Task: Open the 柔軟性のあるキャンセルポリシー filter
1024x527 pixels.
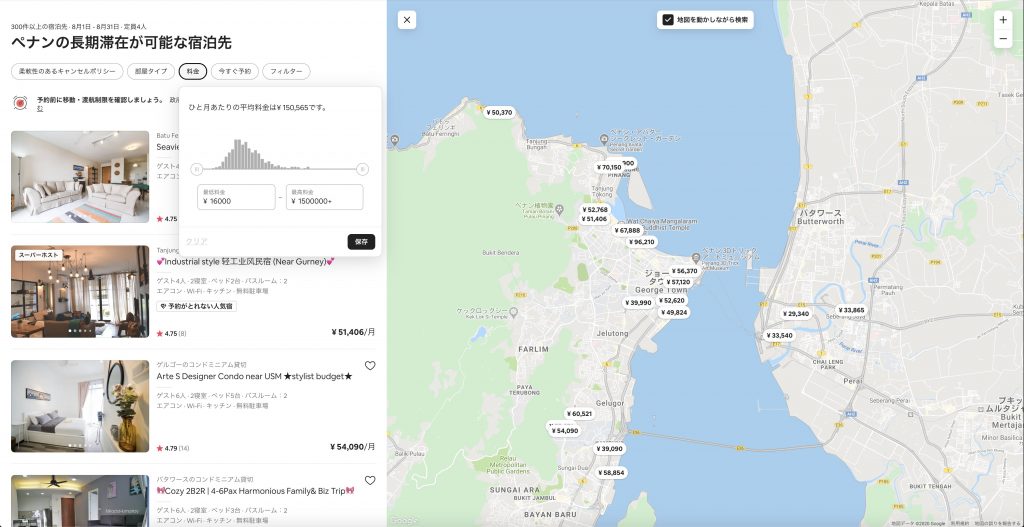Action: (x=67, y=71)
